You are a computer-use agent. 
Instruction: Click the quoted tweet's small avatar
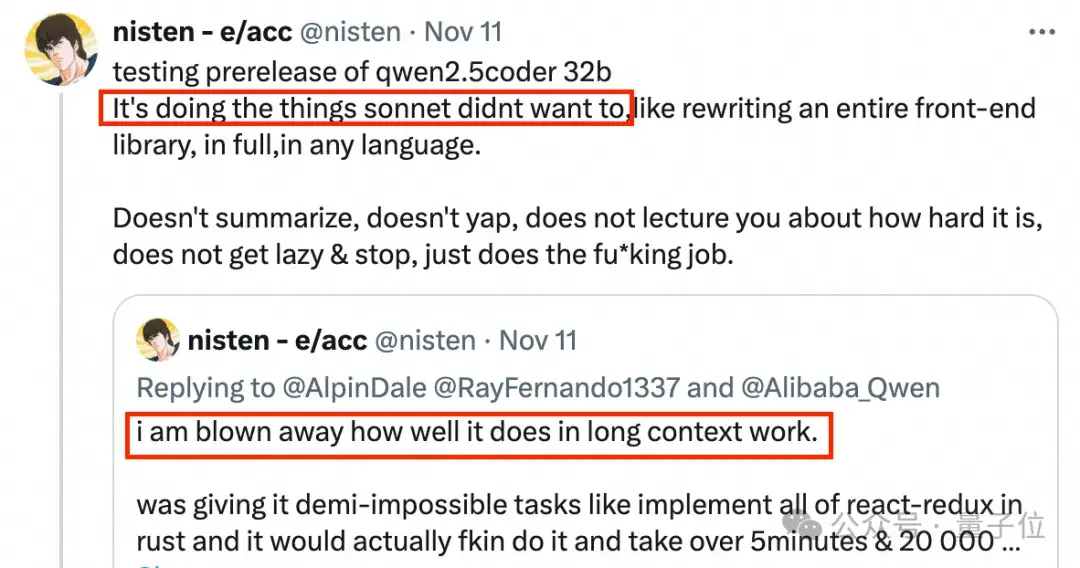pyautogui.click(x=157, y=341)
